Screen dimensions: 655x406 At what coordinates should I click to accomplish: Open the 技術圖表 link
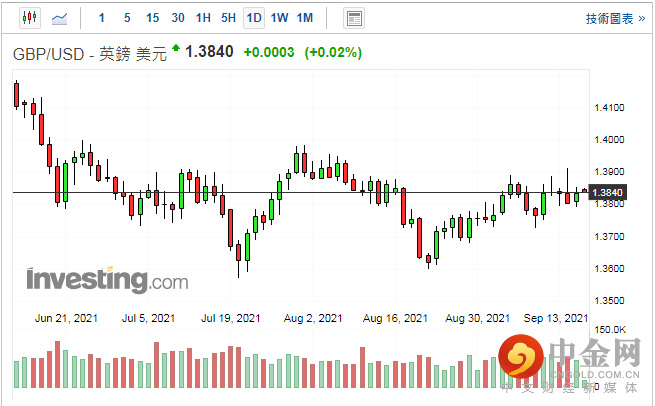(609, 18)
